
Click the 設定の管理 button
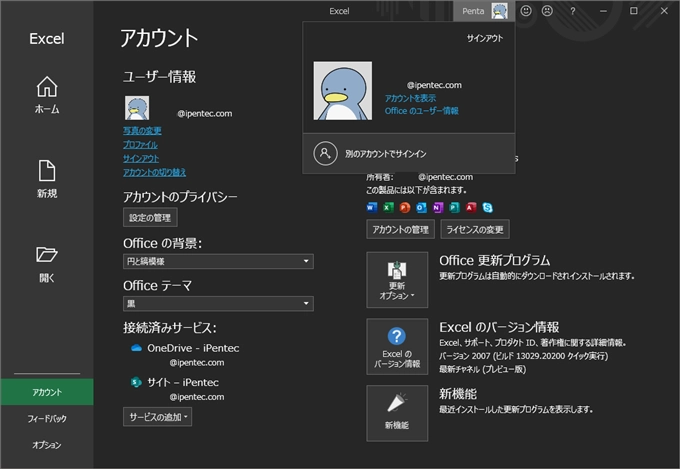click(x=150, y=217)
